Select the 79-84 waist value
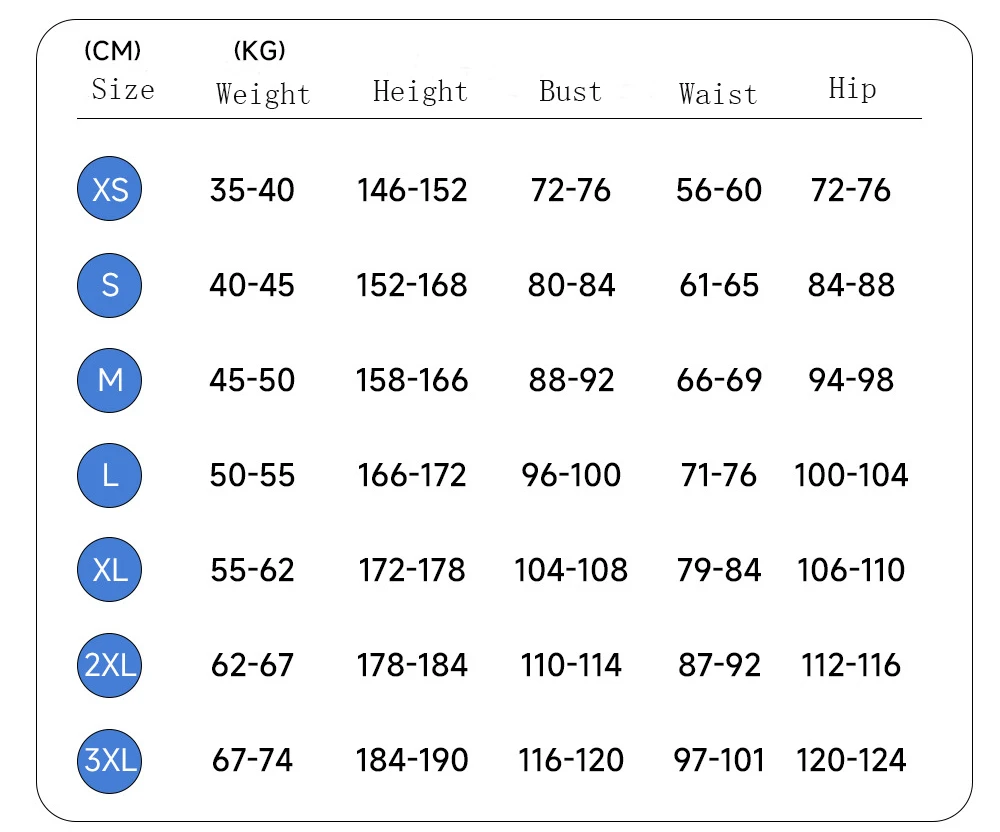 pos(719,570)
